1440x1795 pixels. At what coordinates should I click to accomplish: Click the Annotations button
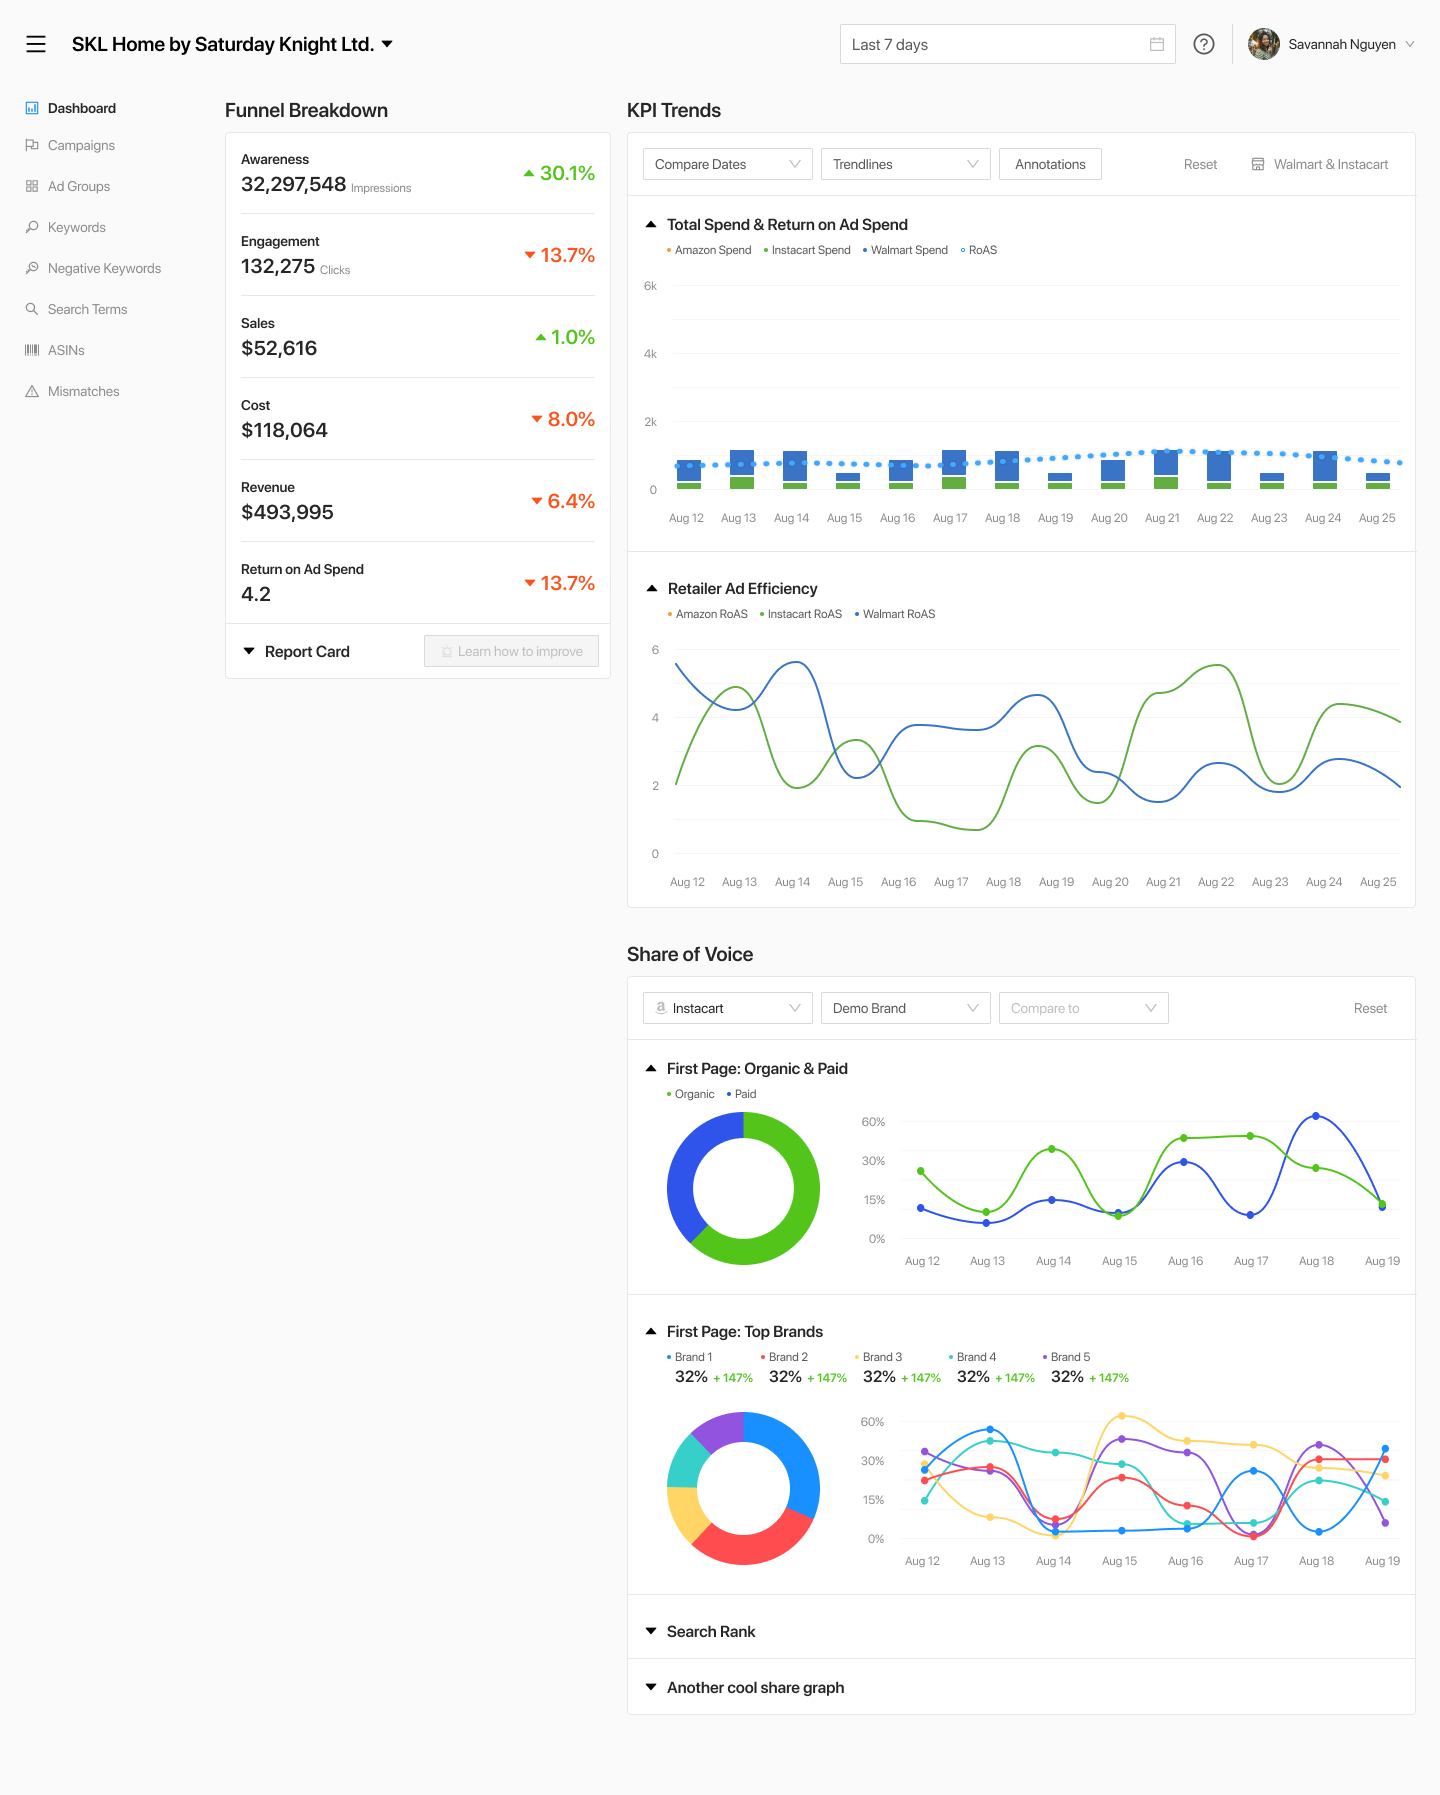click(x=1050, y=164)
